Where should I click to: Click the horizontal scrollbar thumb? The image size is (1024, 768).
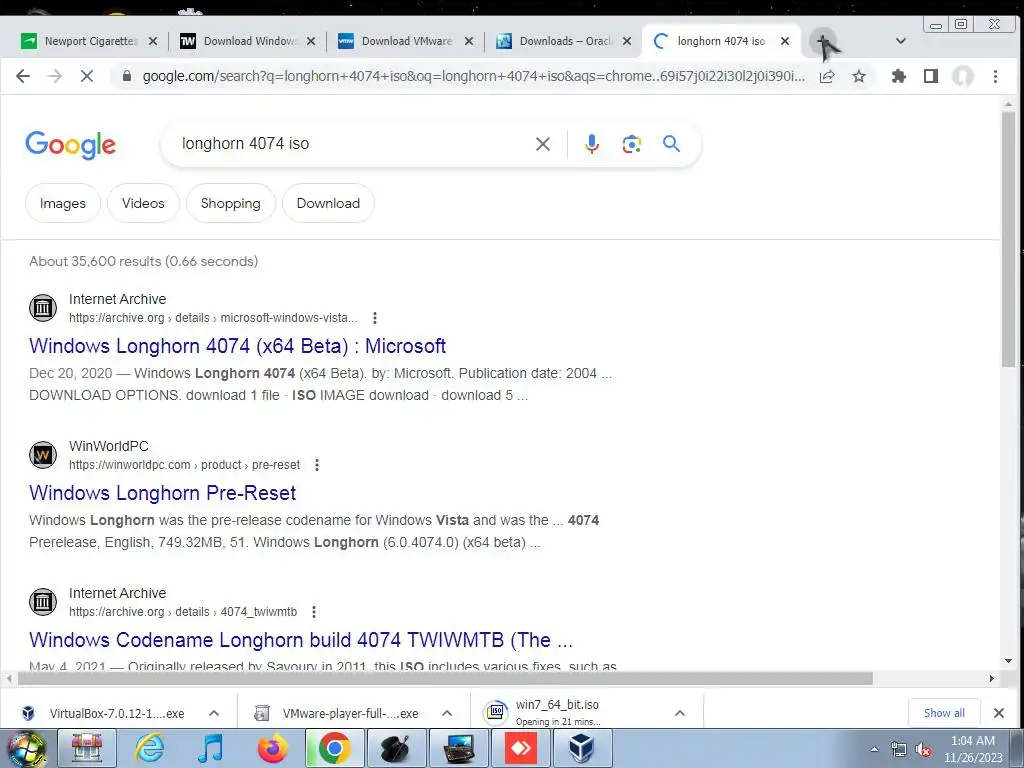[x=445, y=679]
